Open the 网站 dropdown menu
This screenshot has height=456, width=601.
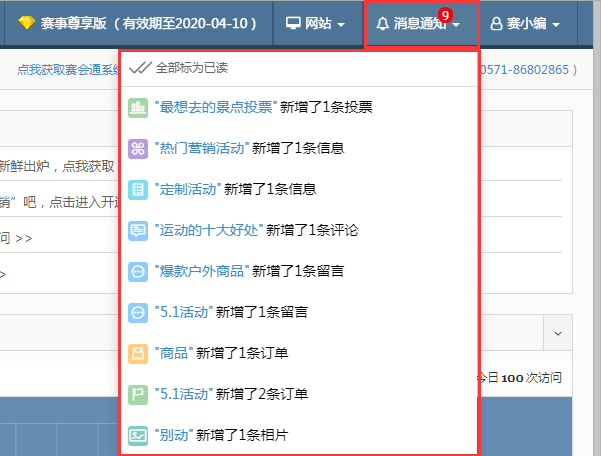pyautogui.click(x=315, y=23)
